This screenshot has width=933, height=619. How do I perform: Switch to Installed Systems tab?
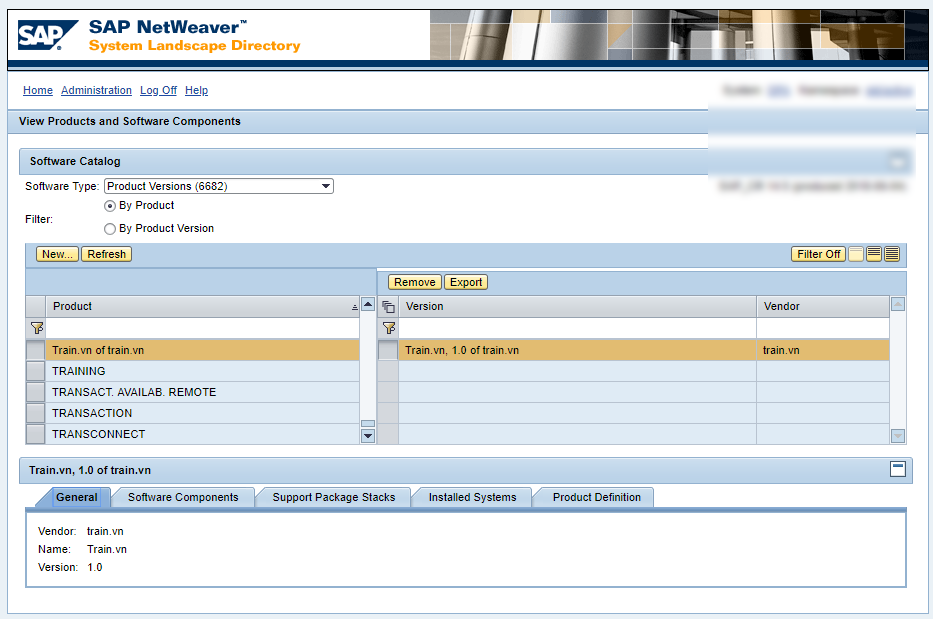pyautogui.click(x=472, y=497)
